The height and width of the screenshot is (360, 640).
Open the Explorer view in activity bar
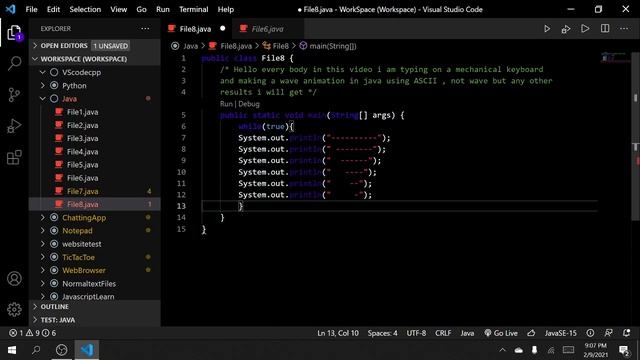click(14, 32)
